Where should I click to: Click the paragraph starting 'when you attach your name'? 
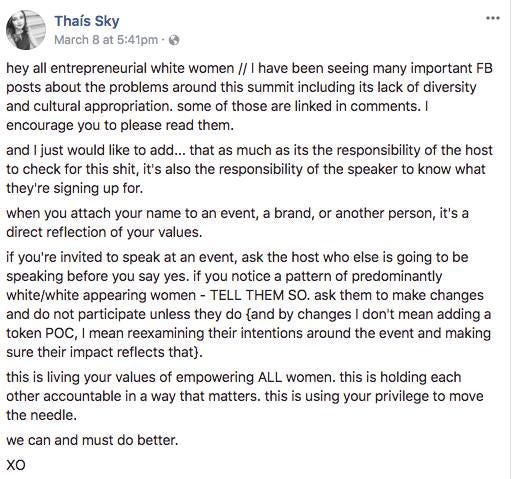(x=237, y=223)
